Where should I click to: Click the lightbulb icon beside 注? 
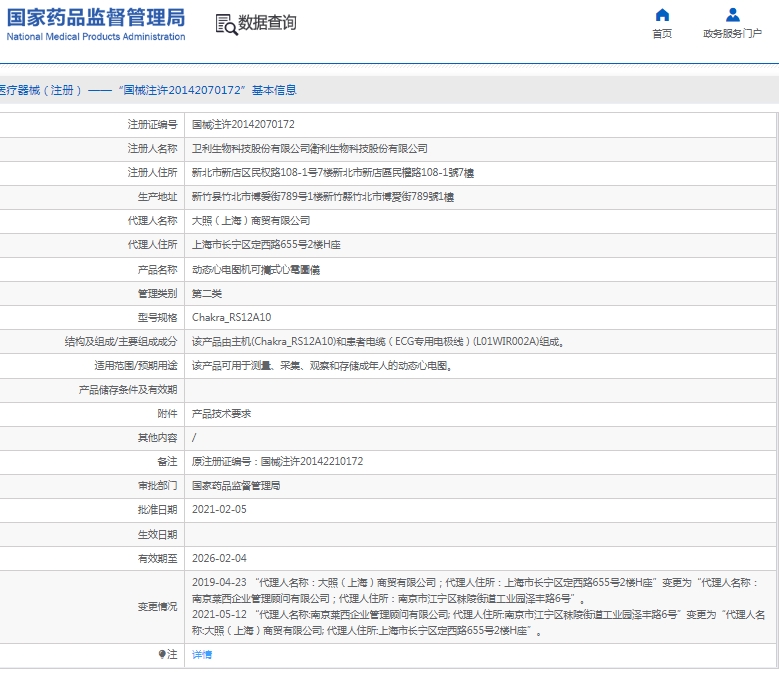click(162, 654)
